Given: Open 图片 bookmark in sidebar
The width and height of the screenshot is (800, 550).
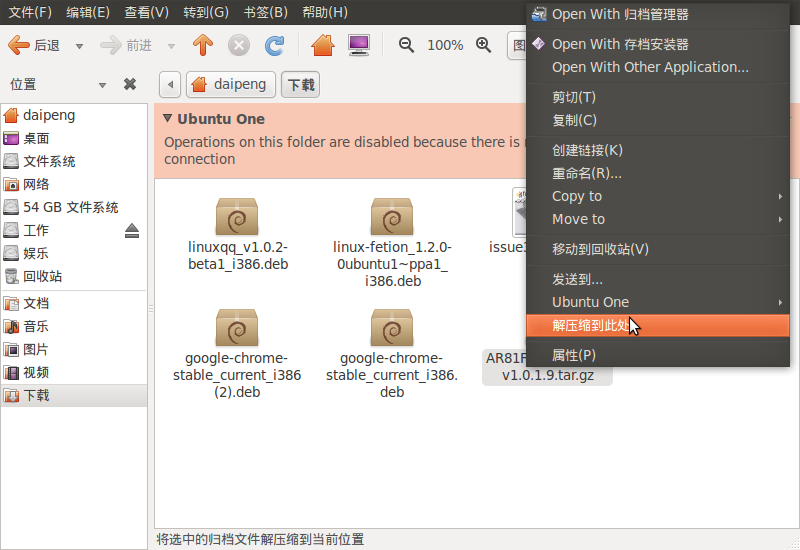Looking at the screenshot, I should point(74,349).
